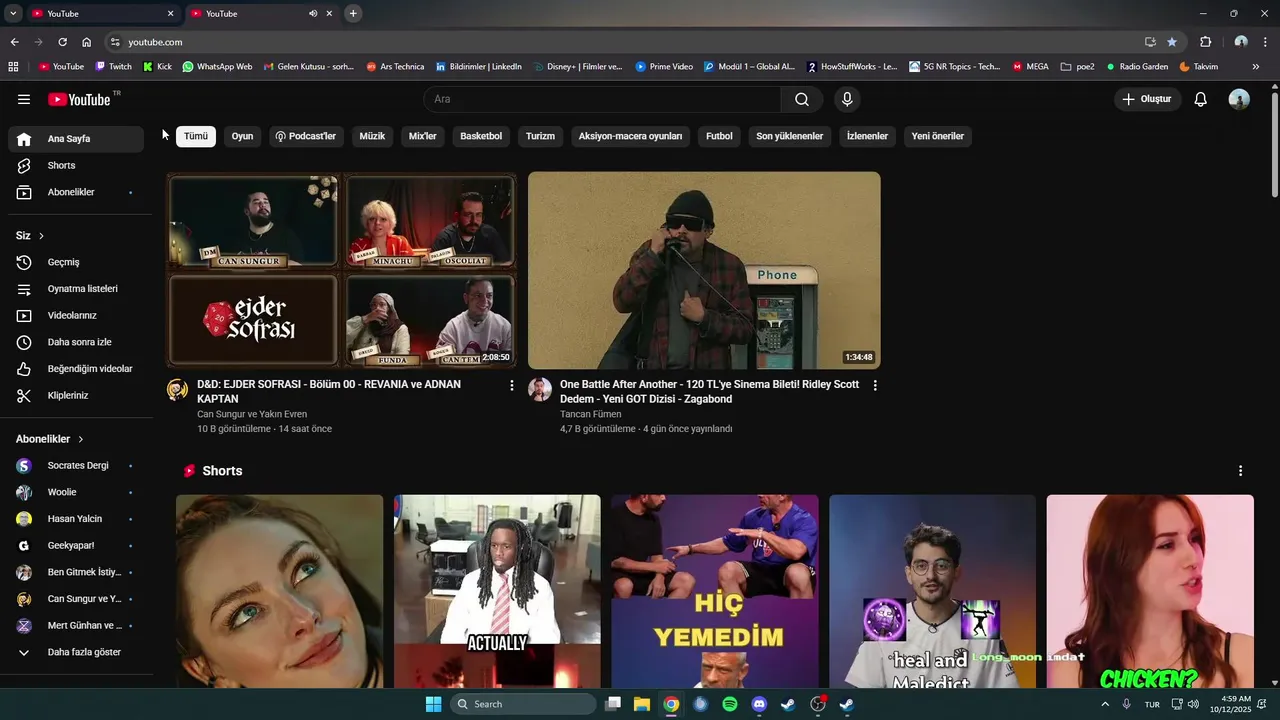The image size is (1280, 720).
Task: Click the Oluştur create button
Action: coord(1147,99)
